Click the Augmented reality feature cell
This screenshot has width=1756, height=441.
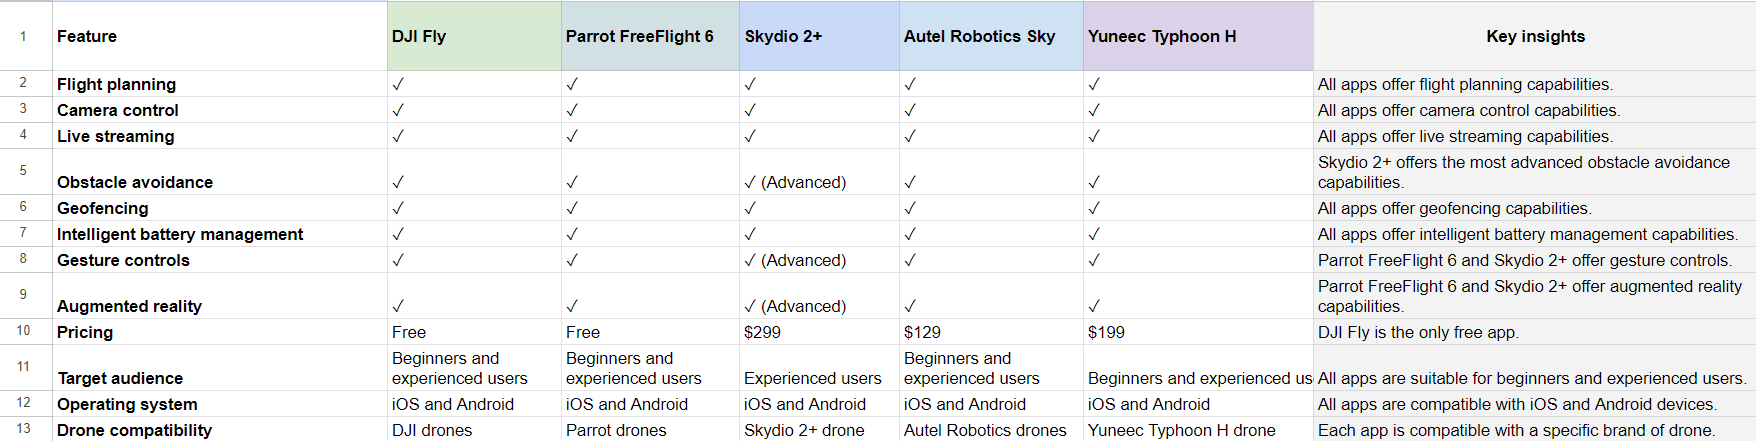coord(220,295)
